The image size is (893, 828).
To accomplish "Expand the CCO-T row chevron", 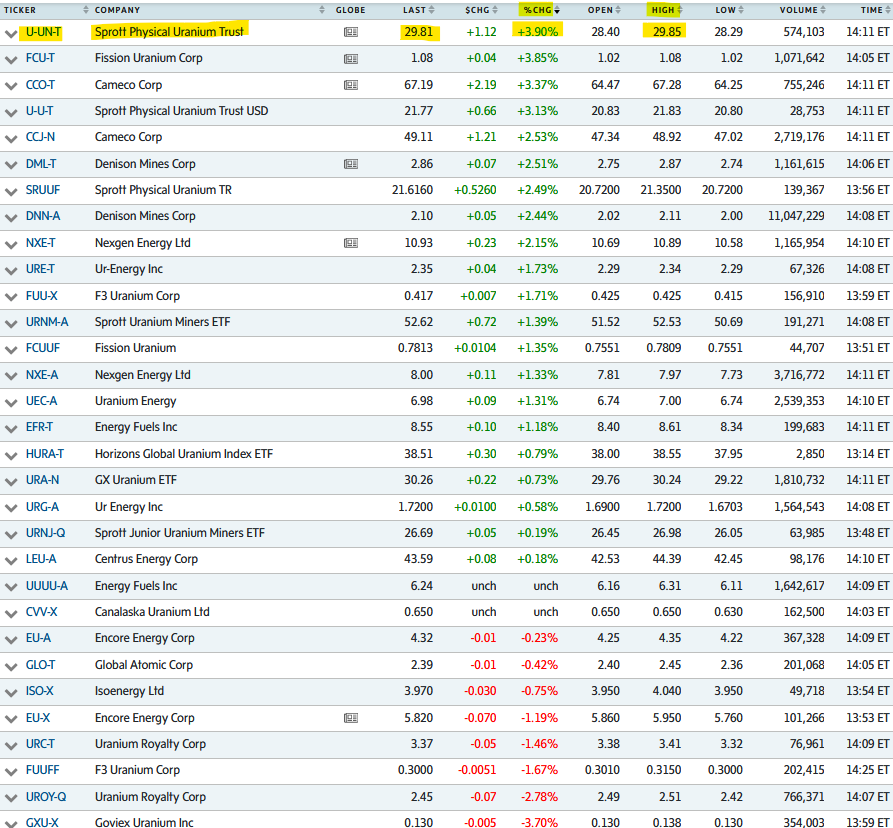I will (11, 86).
